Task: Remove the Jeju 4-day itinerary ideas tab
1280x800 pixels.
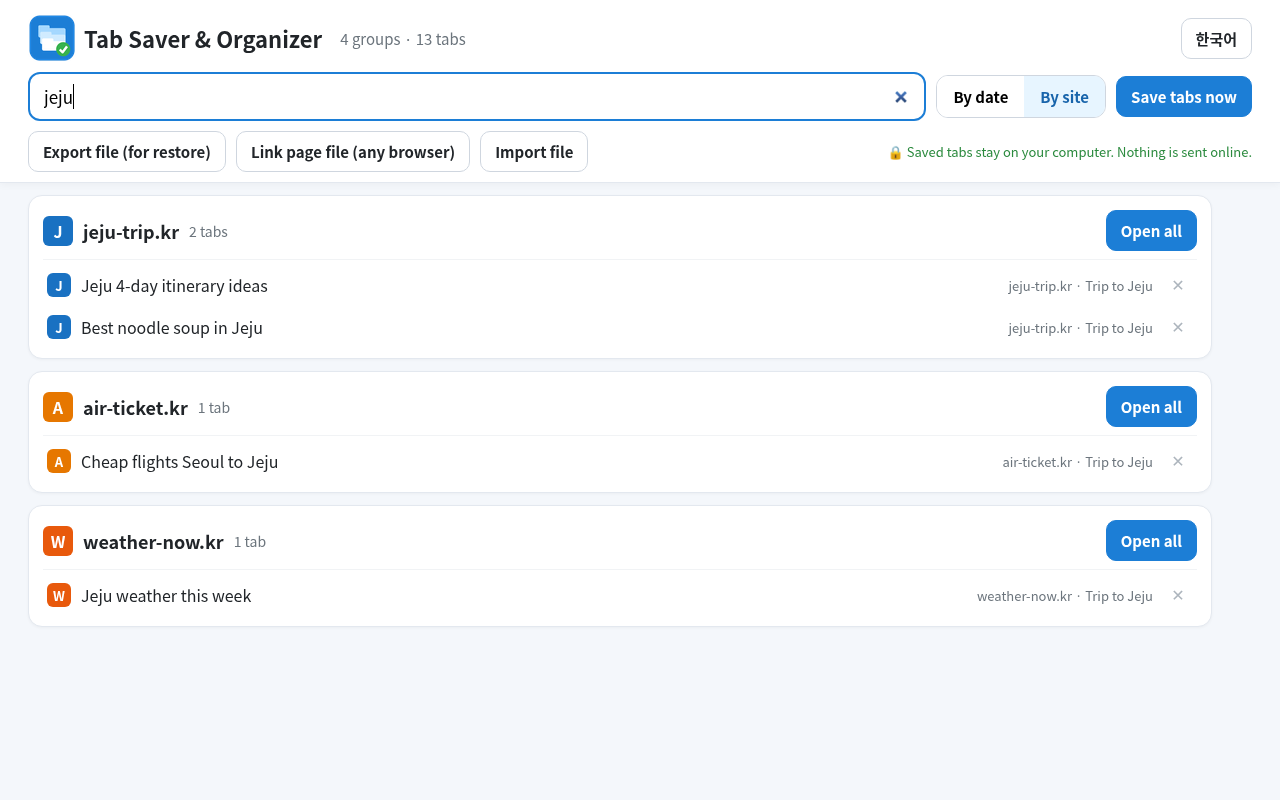Action: [x=1178, y=285]
